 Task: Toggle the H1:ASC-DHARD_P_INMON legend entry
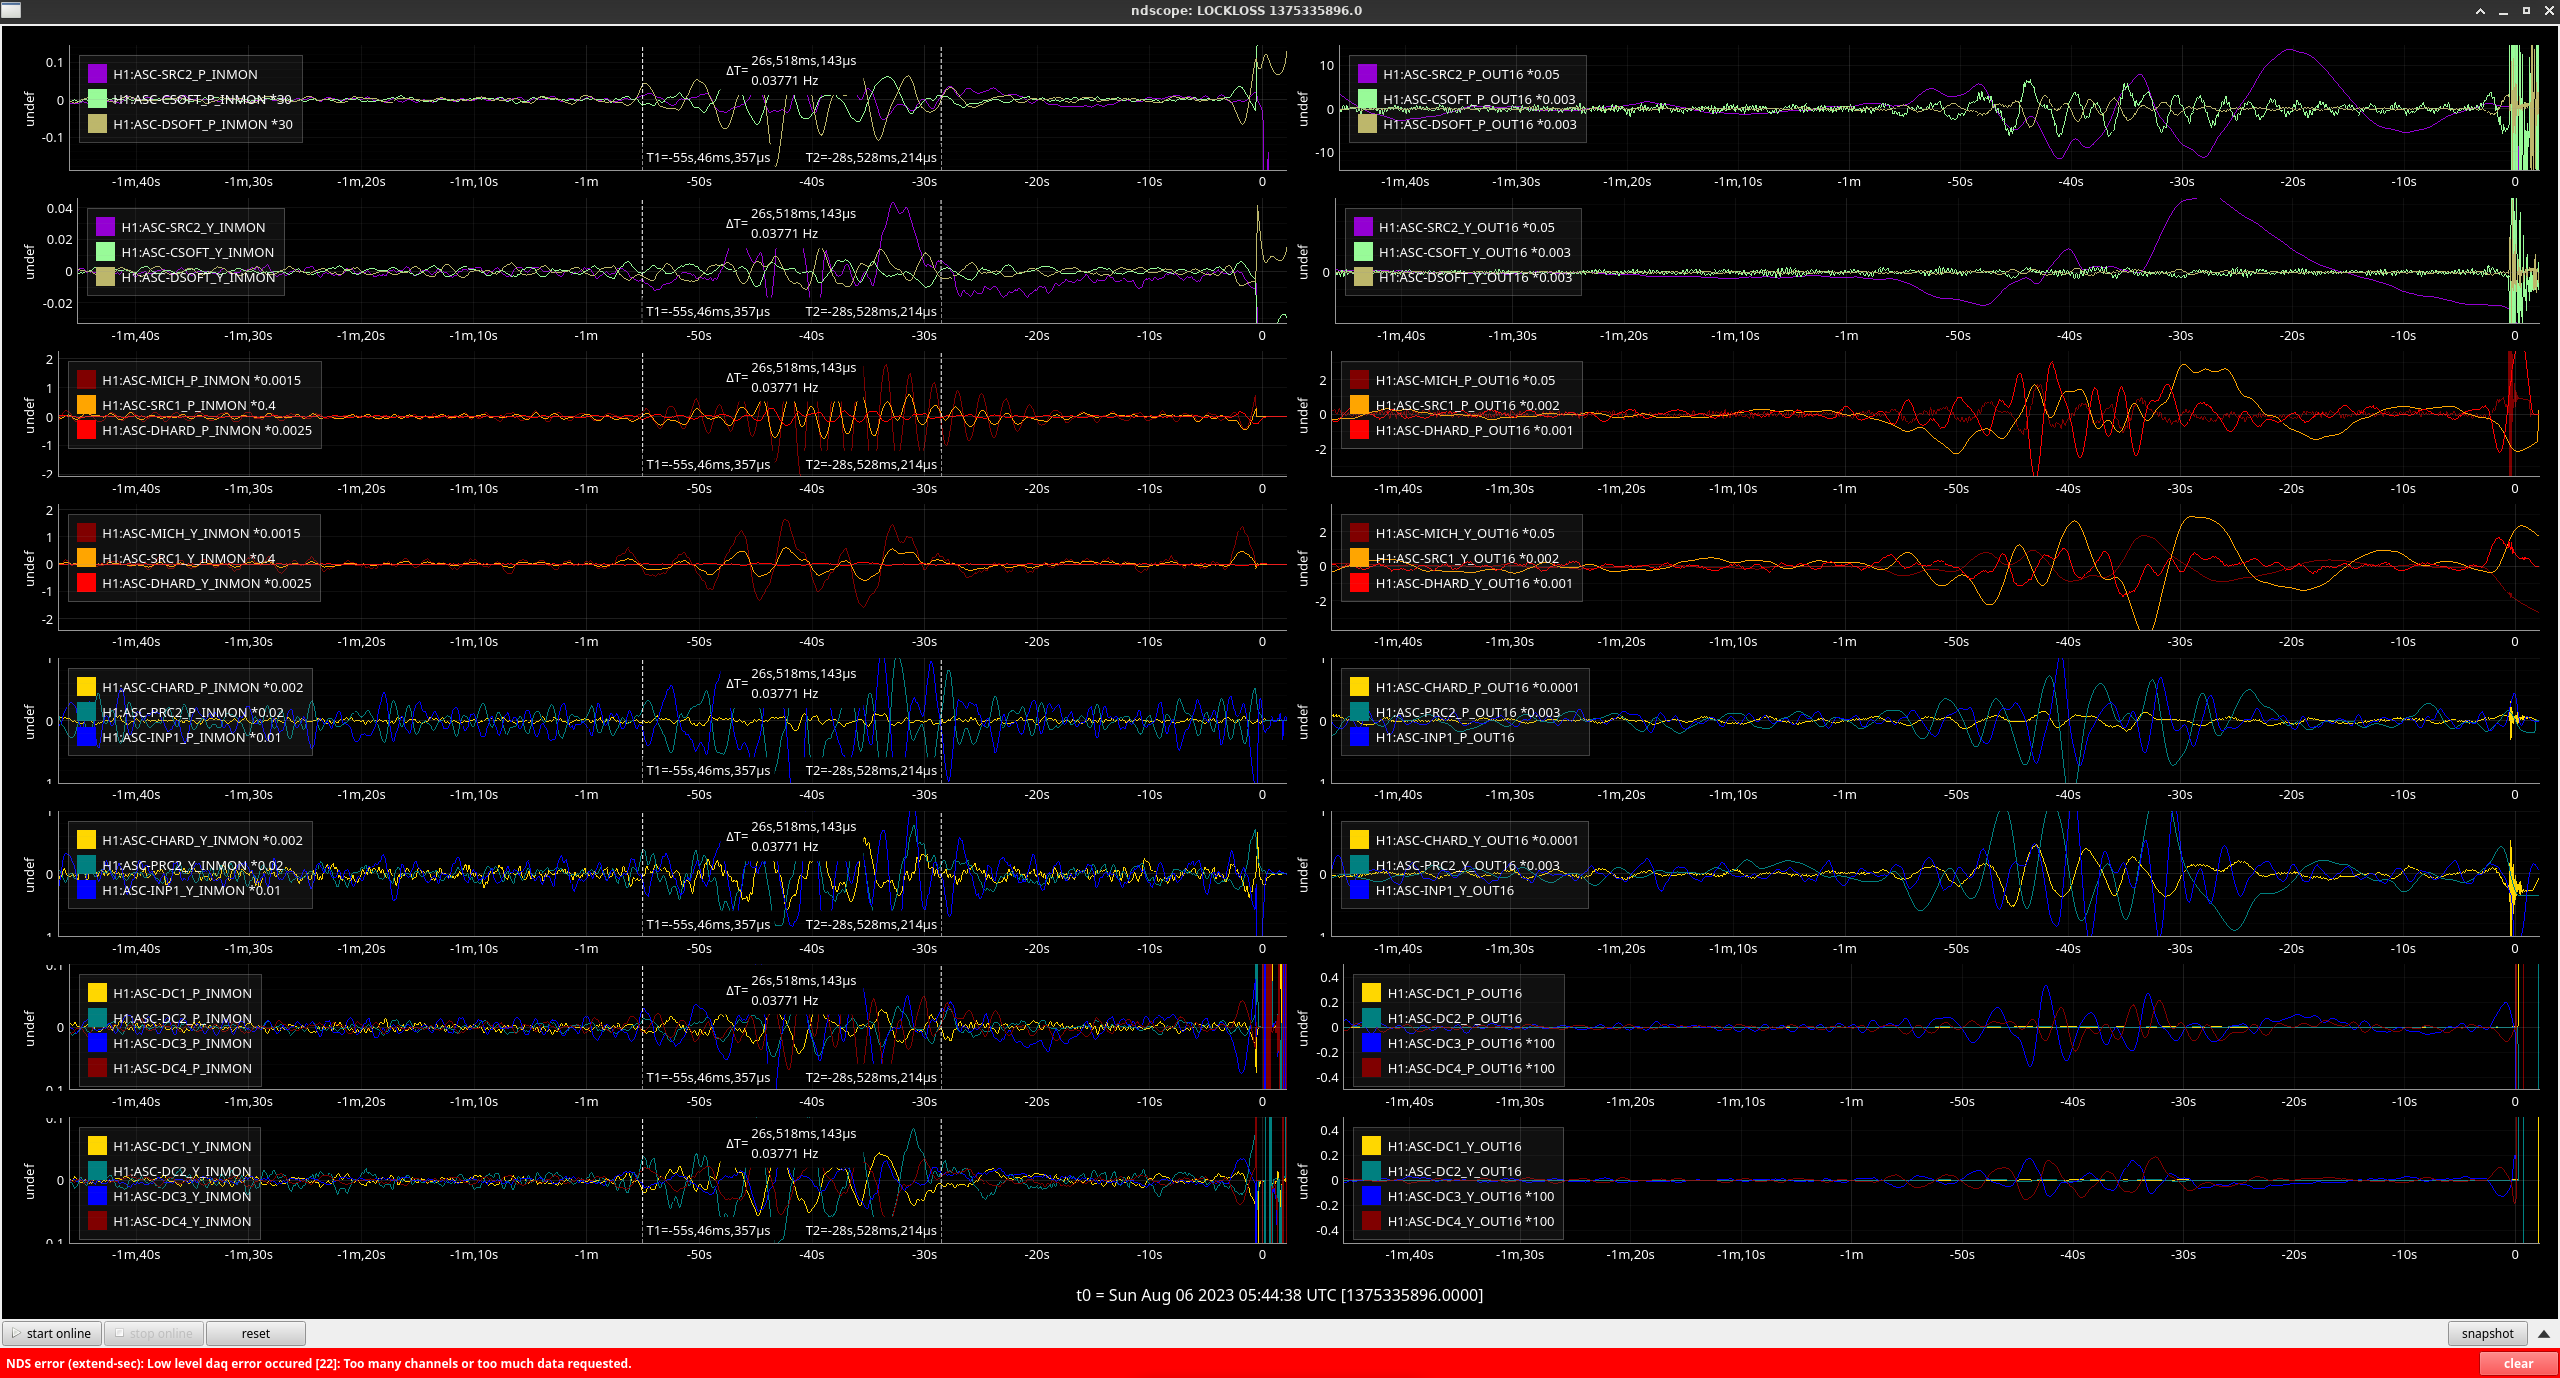point(206,430)
